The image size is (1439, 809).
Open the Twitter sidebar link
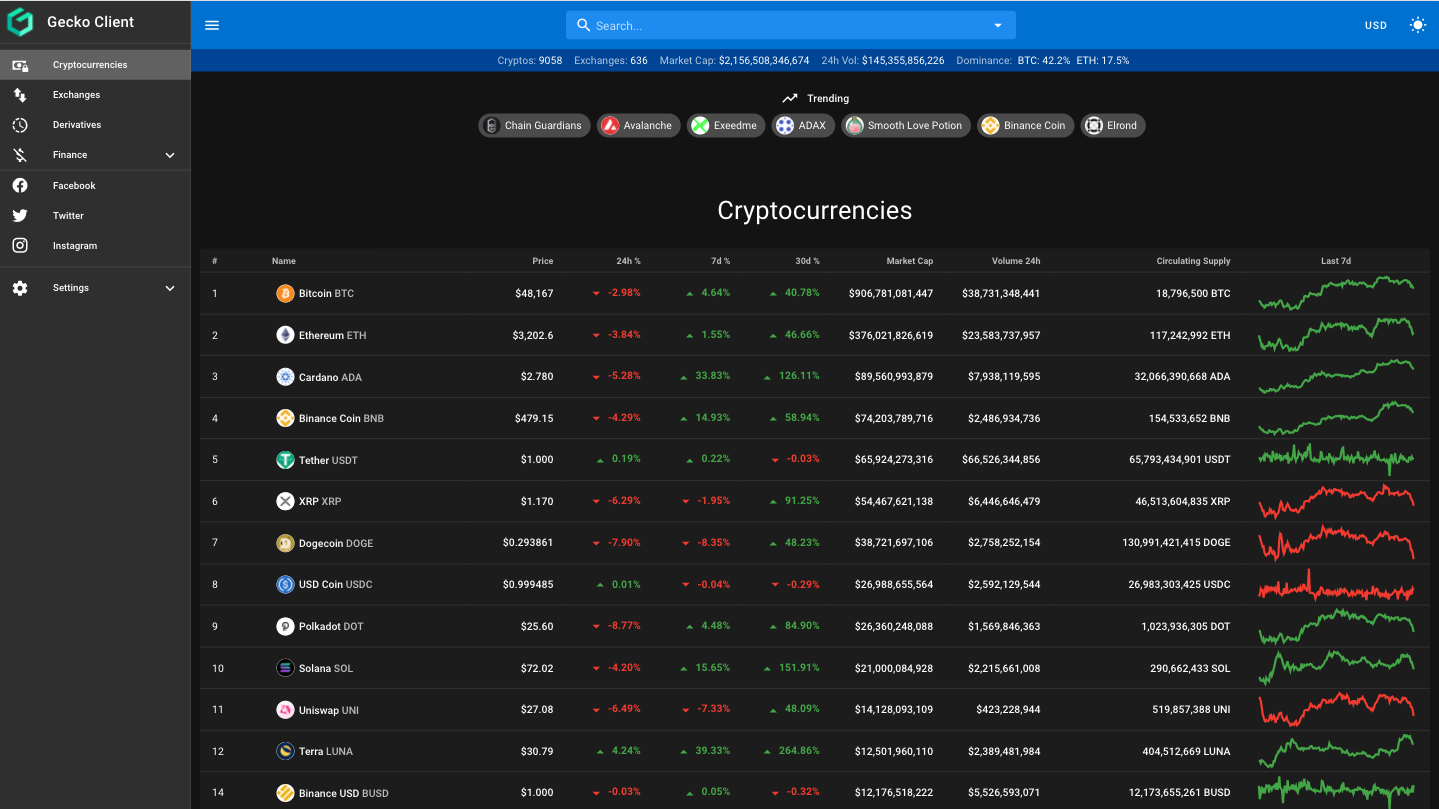pyautogui.click(x=95, y=215)
